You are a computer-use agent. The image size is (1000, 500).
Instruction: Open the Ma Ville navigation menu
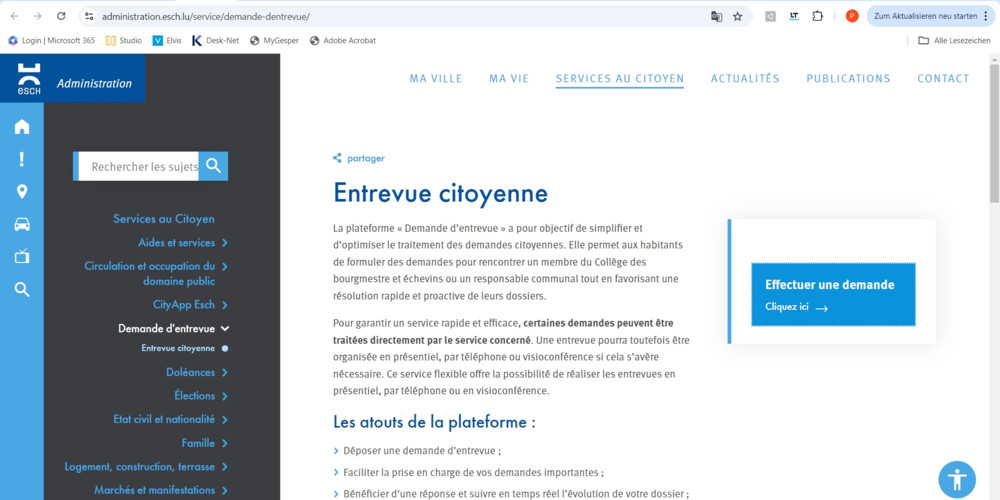tap(436, 79)
